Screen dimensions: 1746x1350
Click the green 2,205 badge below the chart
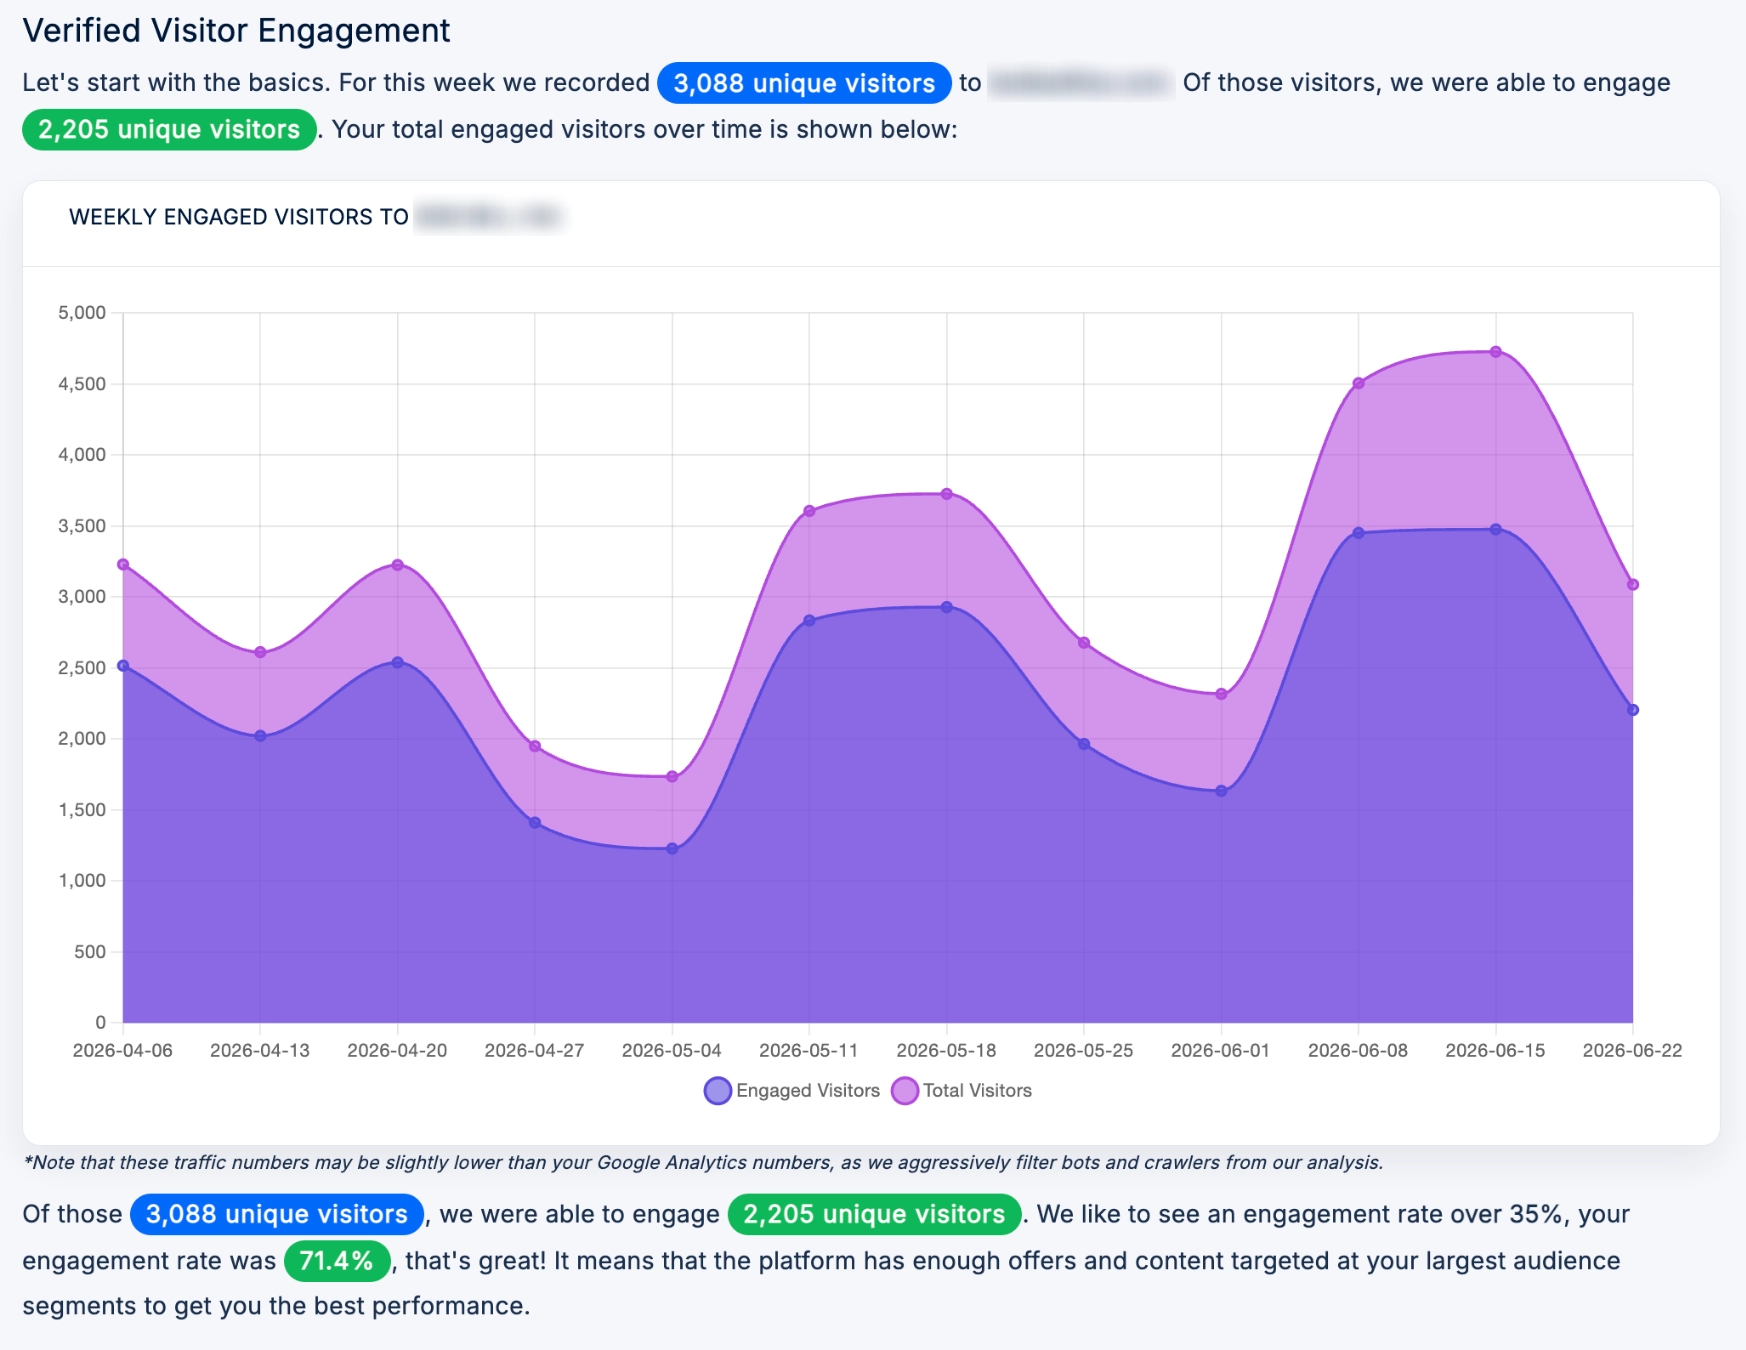(874, 1214)
